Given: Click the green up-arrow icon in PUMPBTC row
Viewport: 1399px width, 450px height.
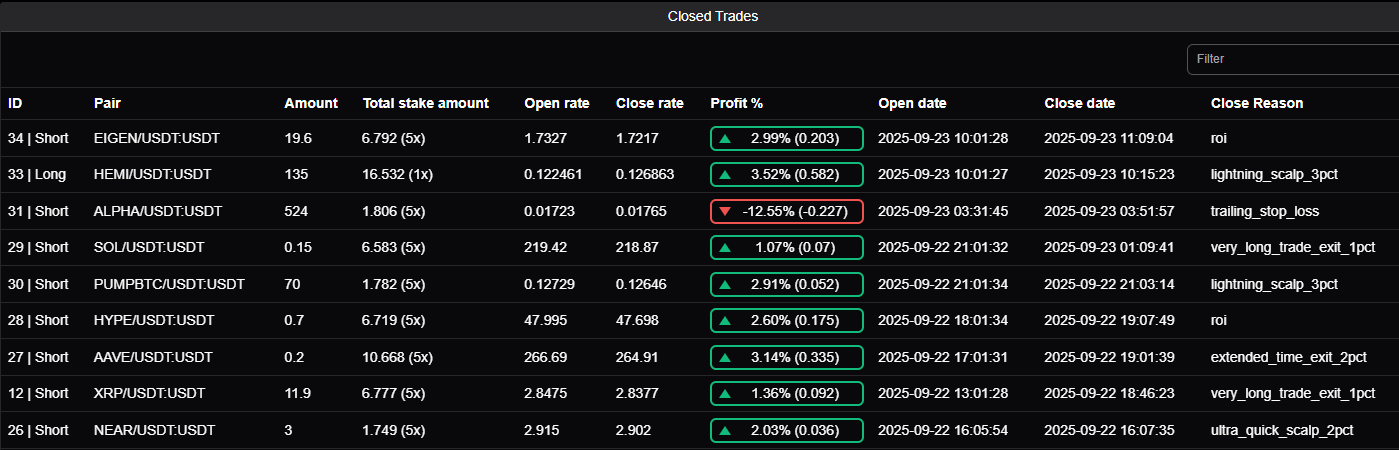Looking at the screenshot, I should 725,285.
